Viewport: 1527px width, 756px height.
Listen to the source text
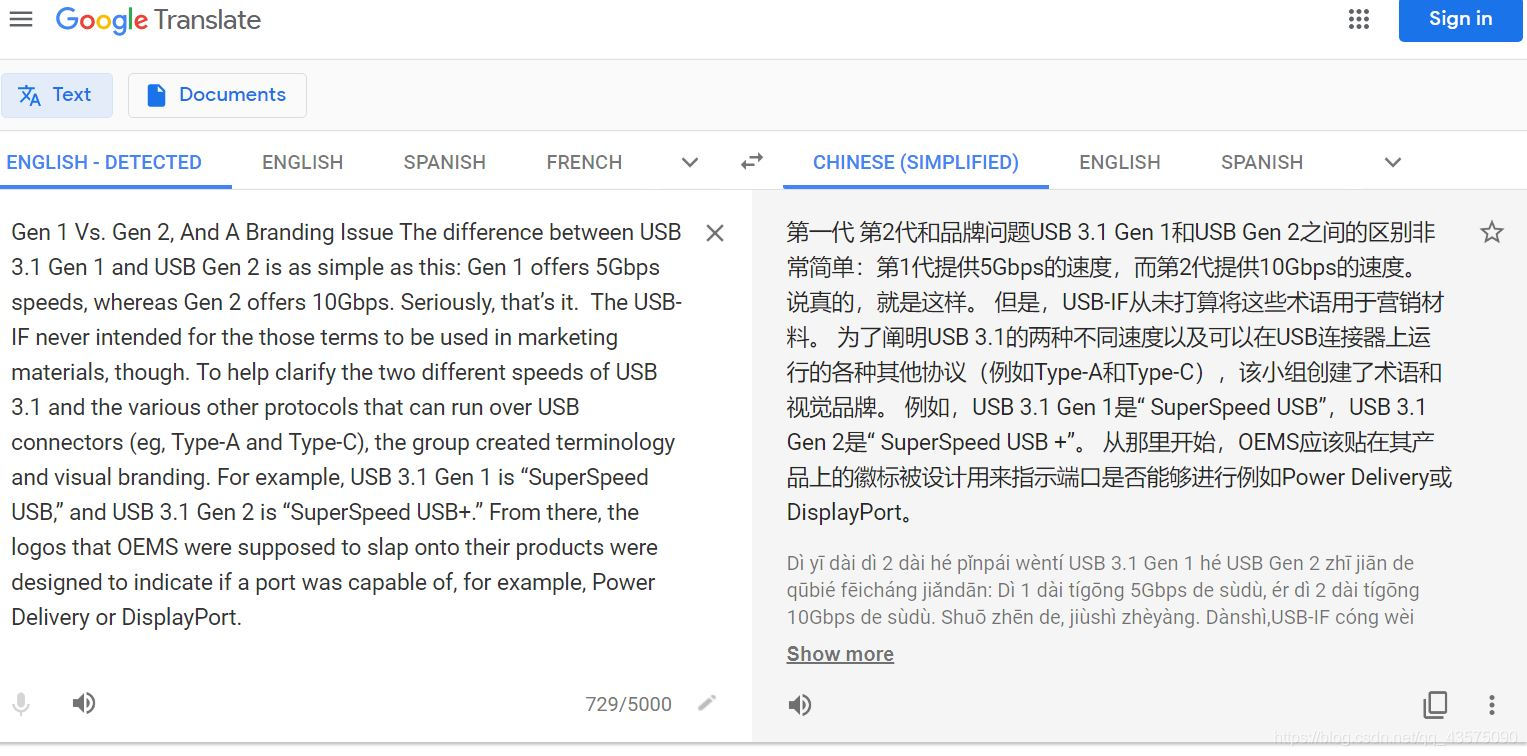[84, 703]
